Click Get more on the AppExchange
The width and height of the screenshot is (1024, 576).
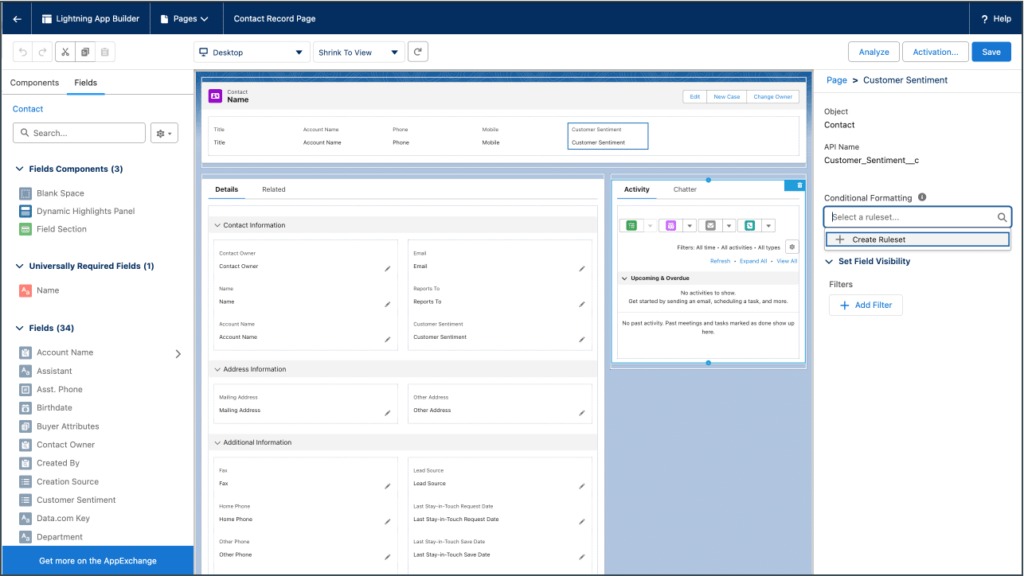tap(98, 561)
